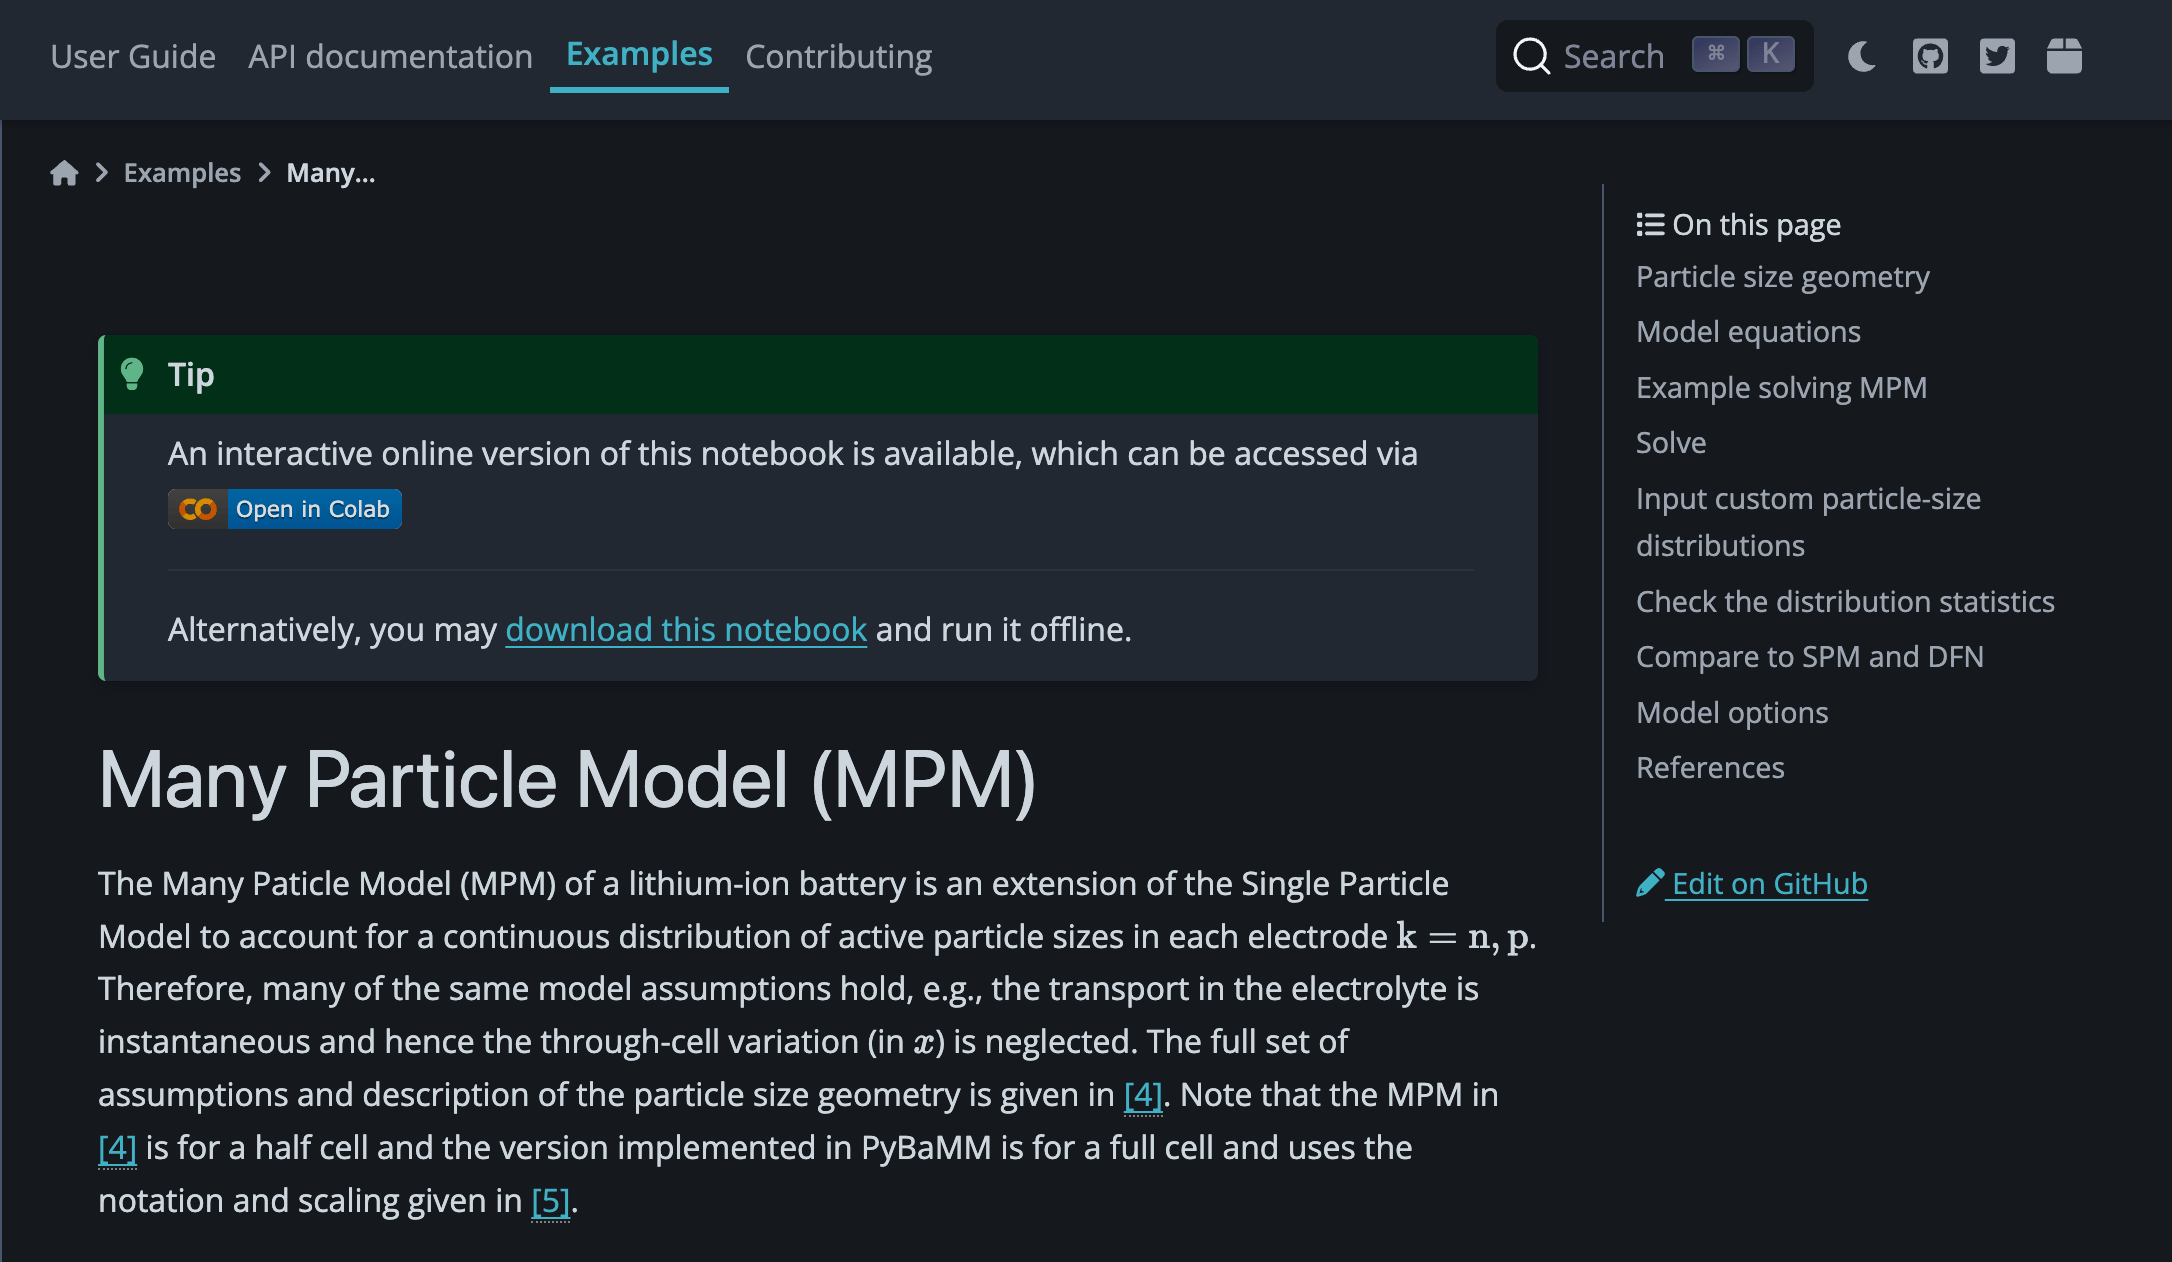Open the GitHub repository icon
Image resolution: width=2172 pixels, height=1262 pixels.
pos(1929,56)
